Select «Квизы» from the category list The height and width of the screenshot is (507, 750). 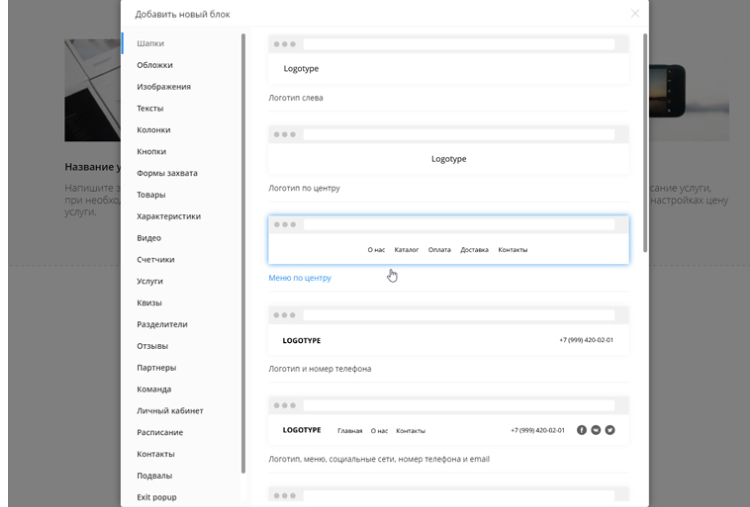pyautogui.click(x=149, y=303)
